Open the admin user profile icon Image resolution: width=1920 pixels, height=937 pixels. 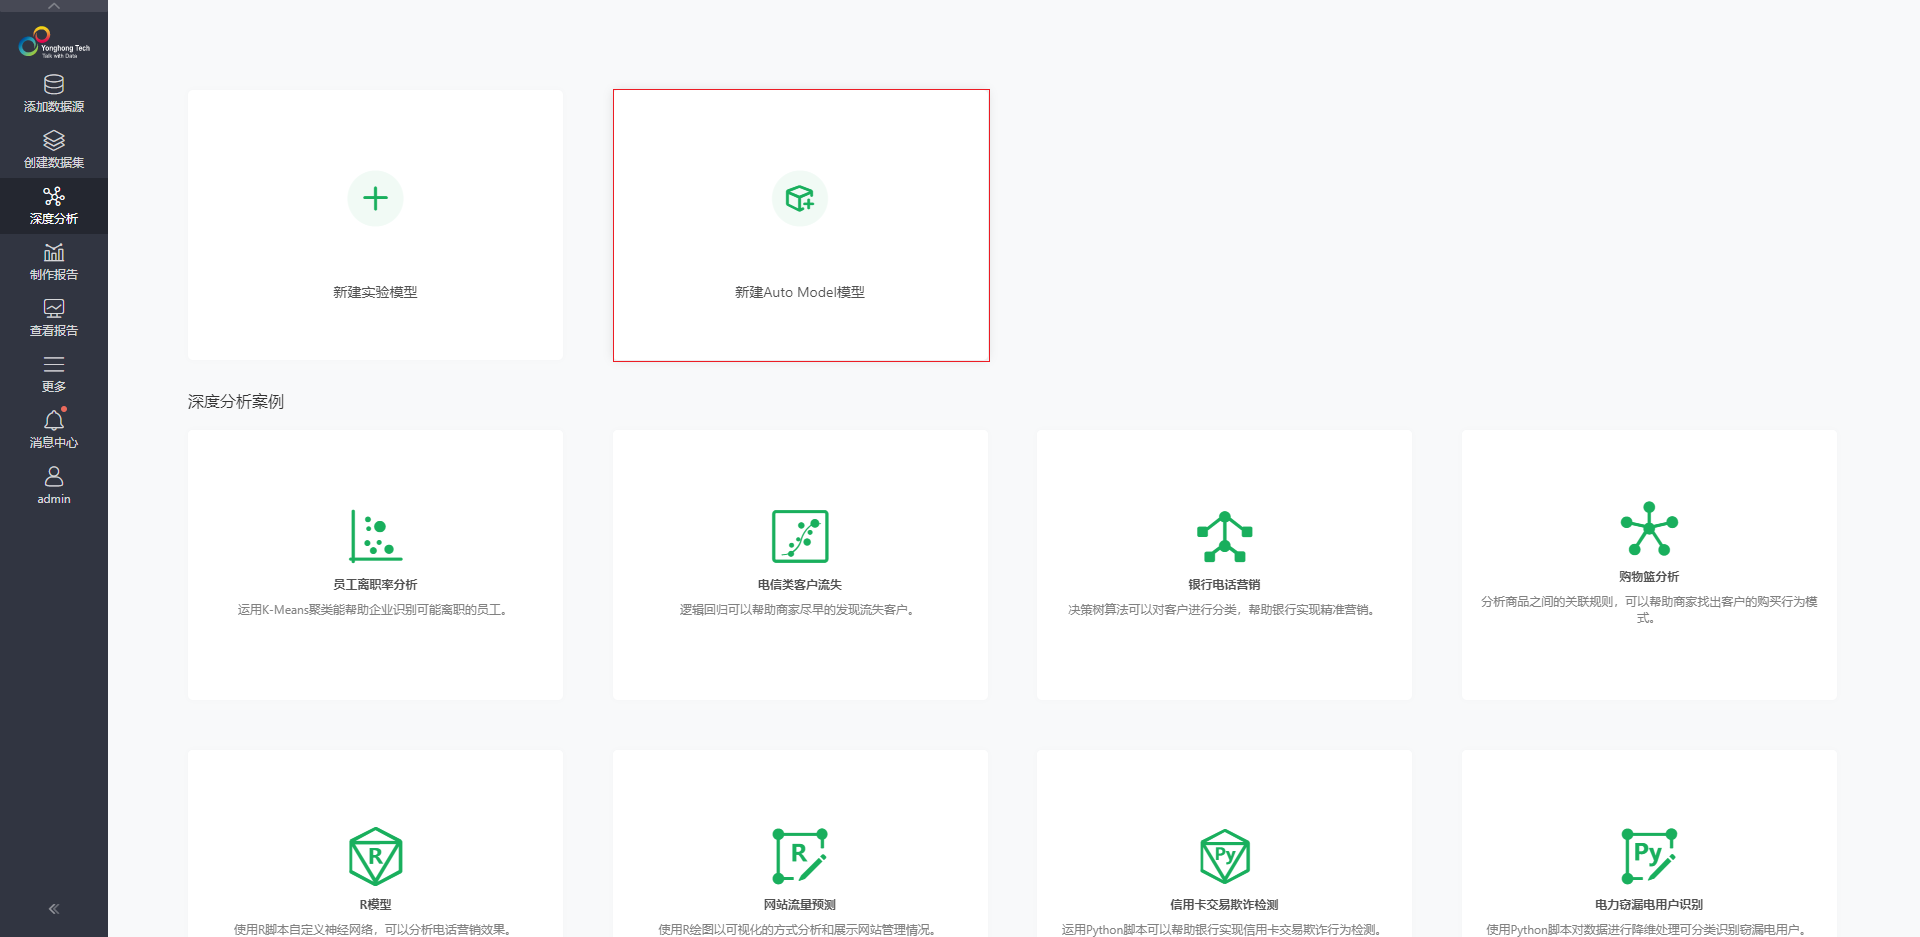coord(54,476)
